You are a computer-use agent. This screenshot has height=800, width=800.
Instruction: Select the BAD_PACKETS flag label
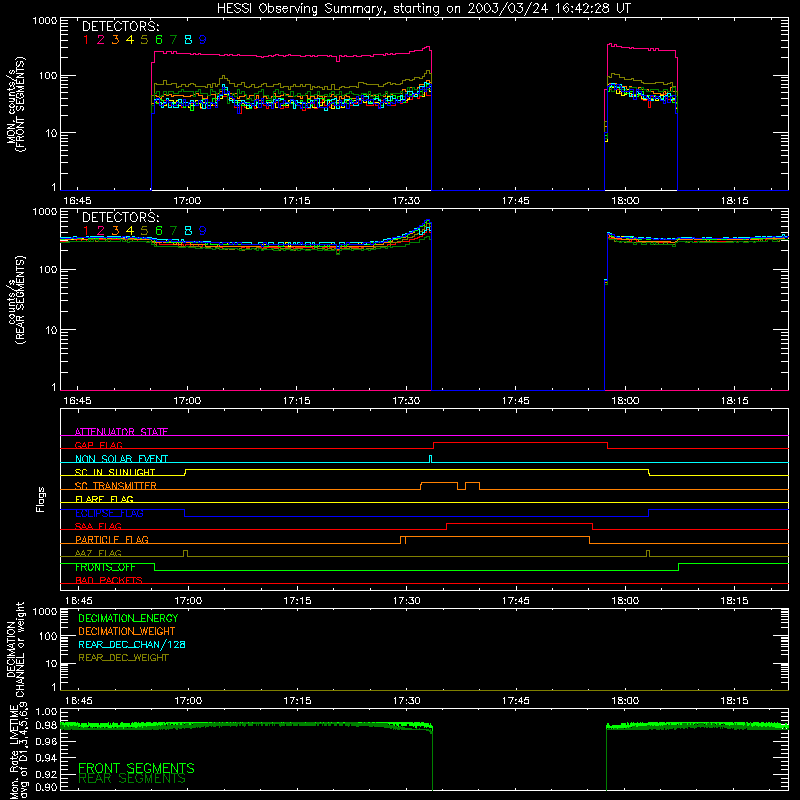pyautogui.click(x=109, y=580)
